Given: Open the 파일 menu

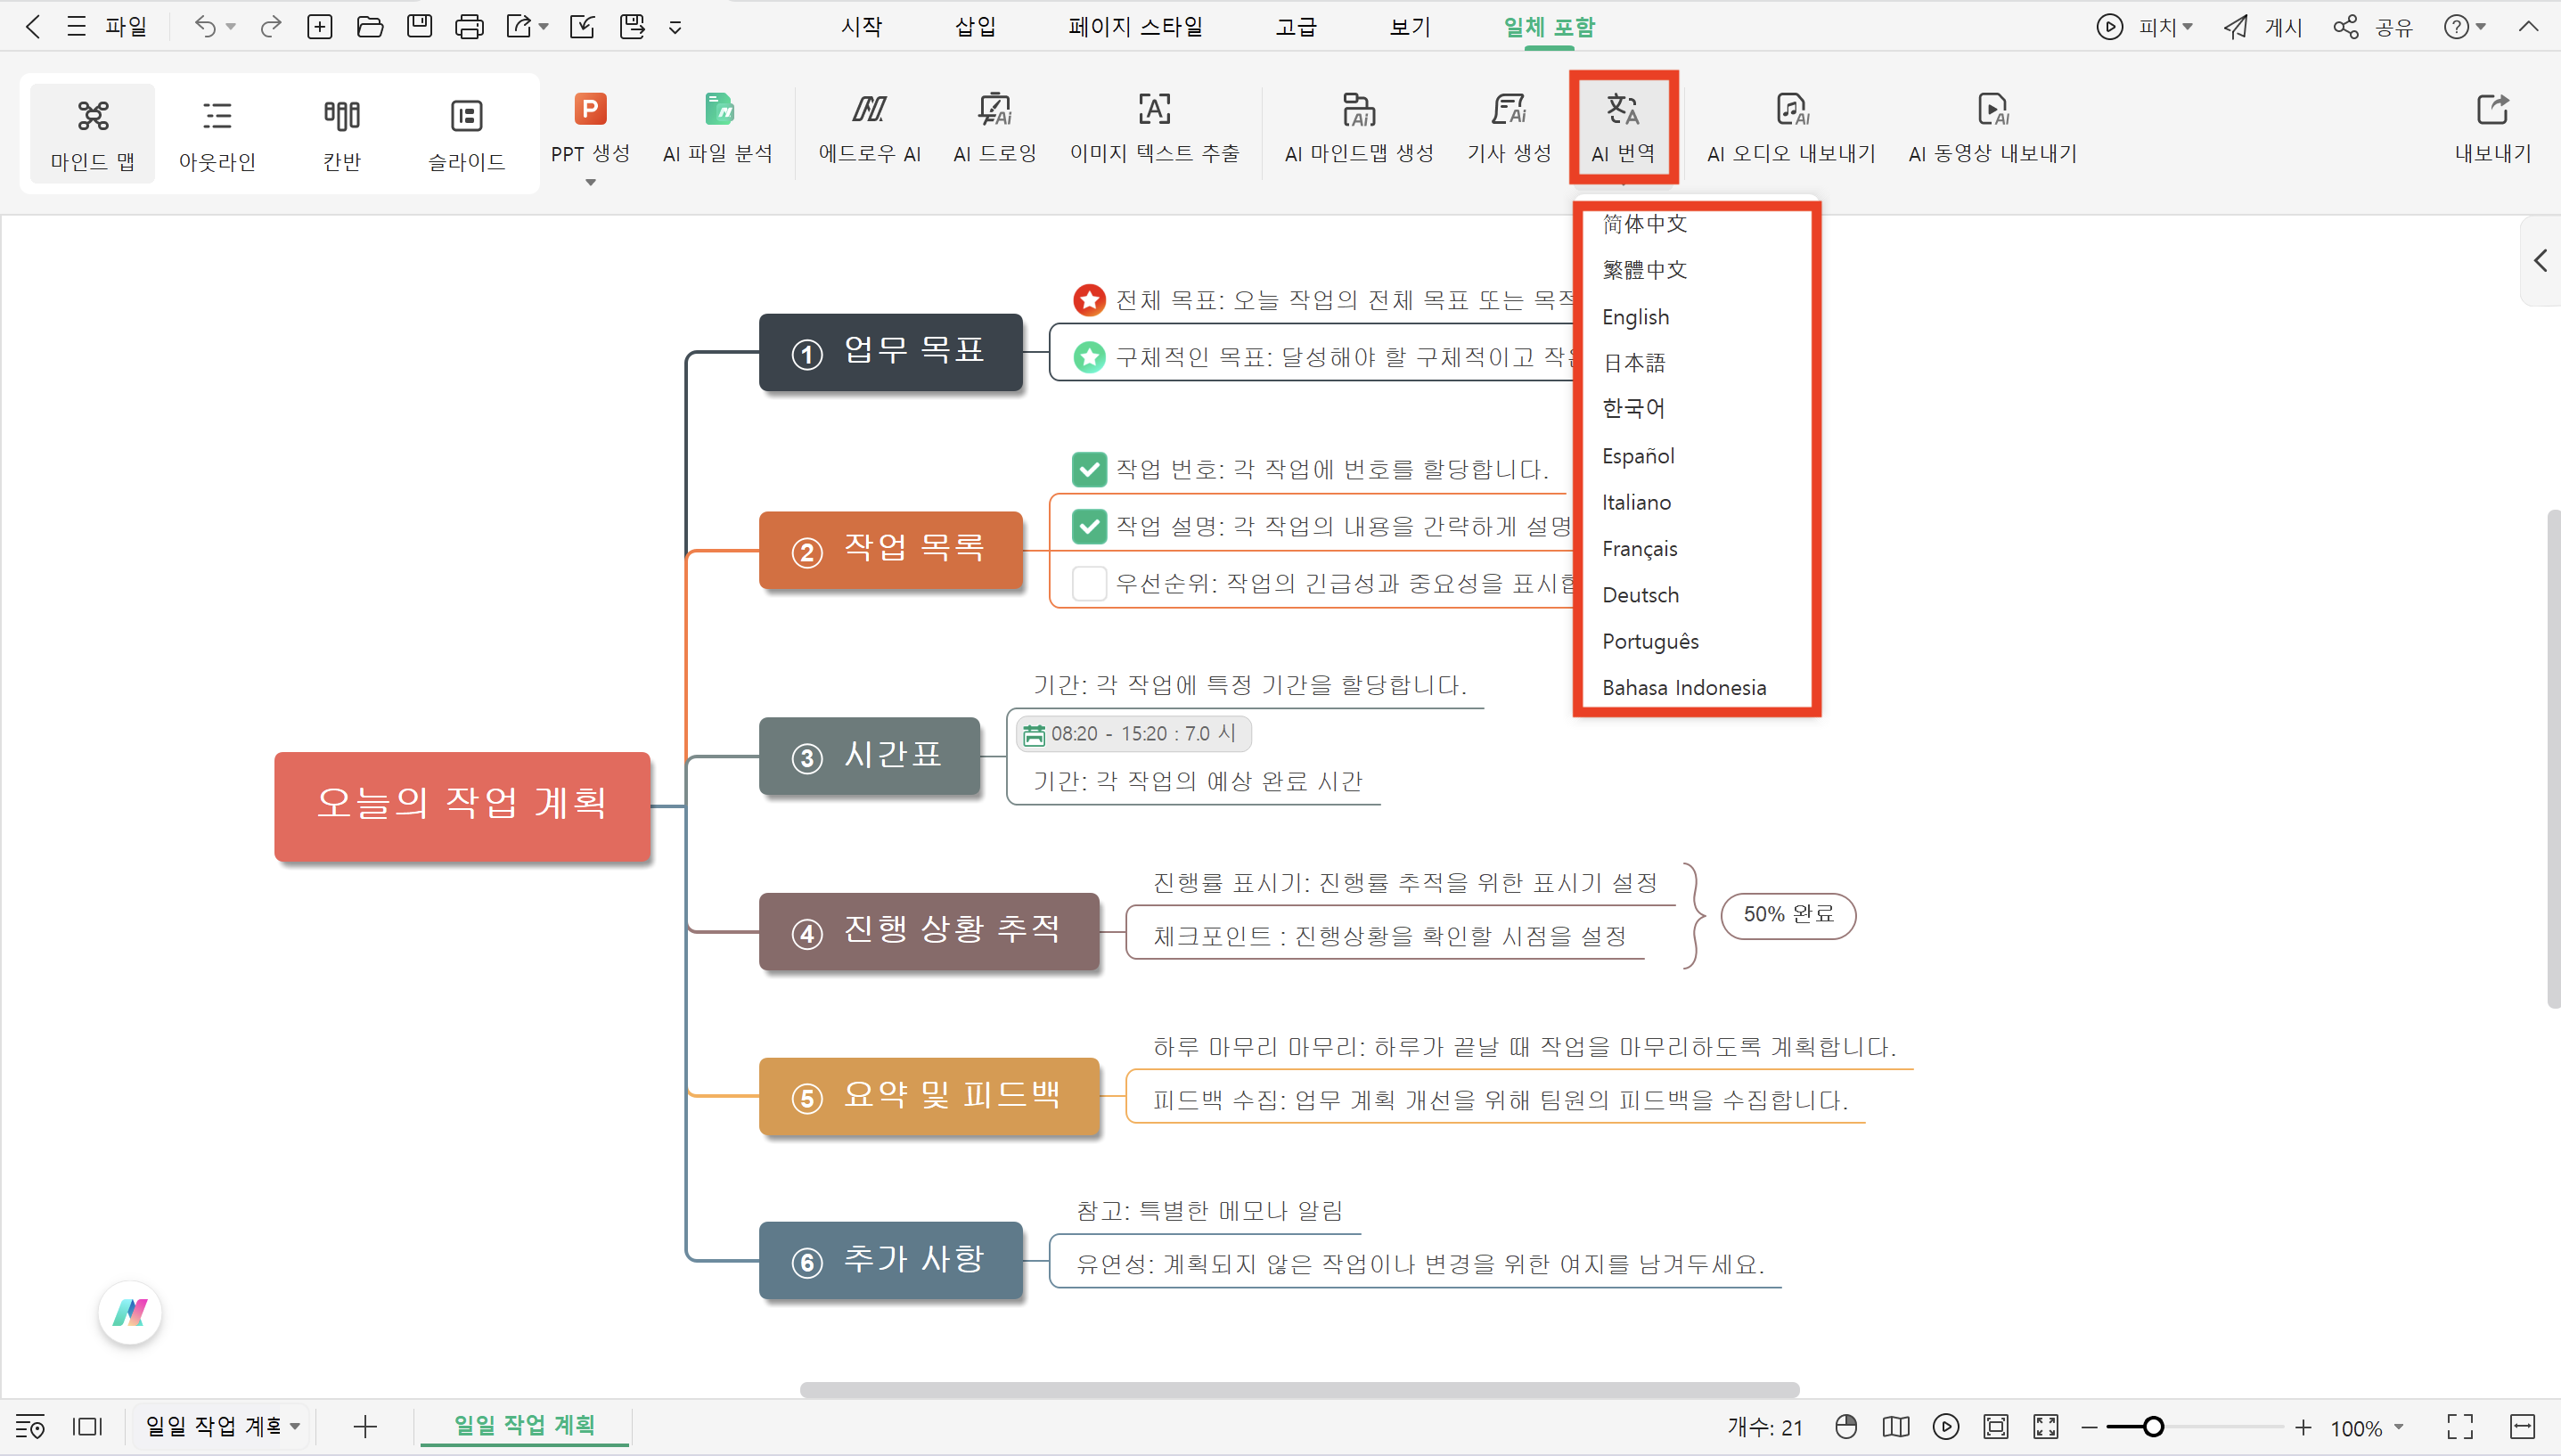Looking at the screenshot, I should [x=126, y=27].
